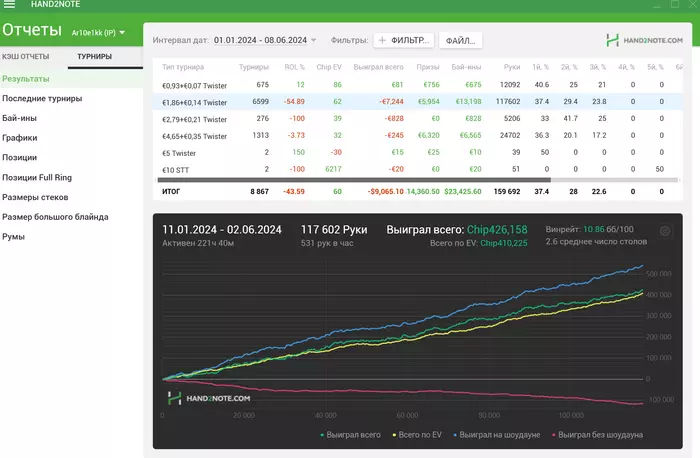The height and width of the screenshot is (458, 700).
Task: Select the €4,65+€0,35 Twister row
Action: pyautogui.click(x=417, y=136)
